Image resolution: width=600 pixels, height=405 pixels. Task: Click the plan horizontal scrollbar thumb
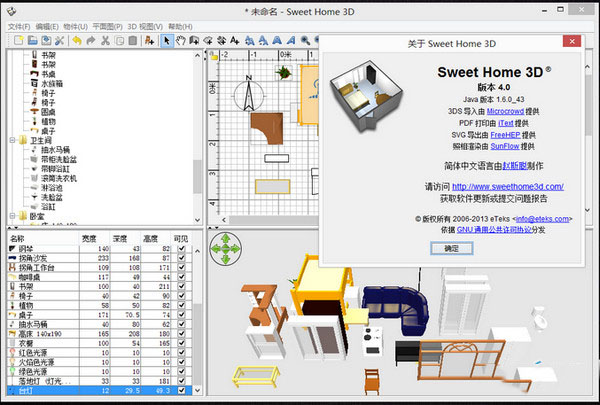[274, 220]
